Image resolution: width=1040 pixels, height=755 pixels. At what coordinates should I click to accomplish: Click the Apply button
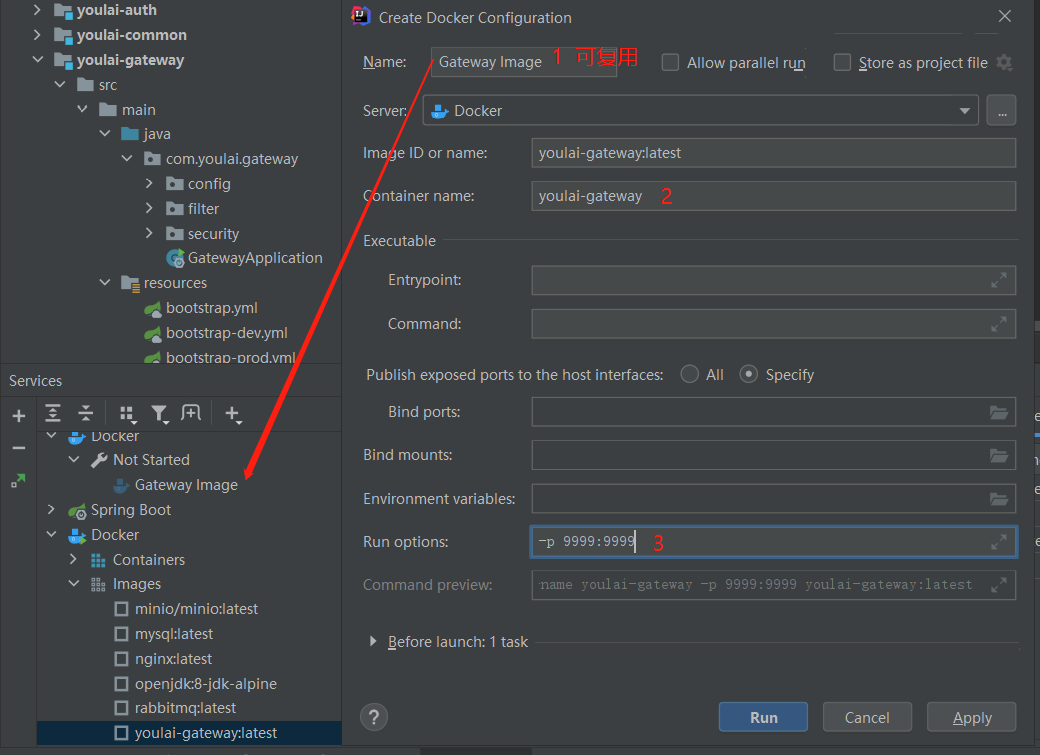[972, 717]
